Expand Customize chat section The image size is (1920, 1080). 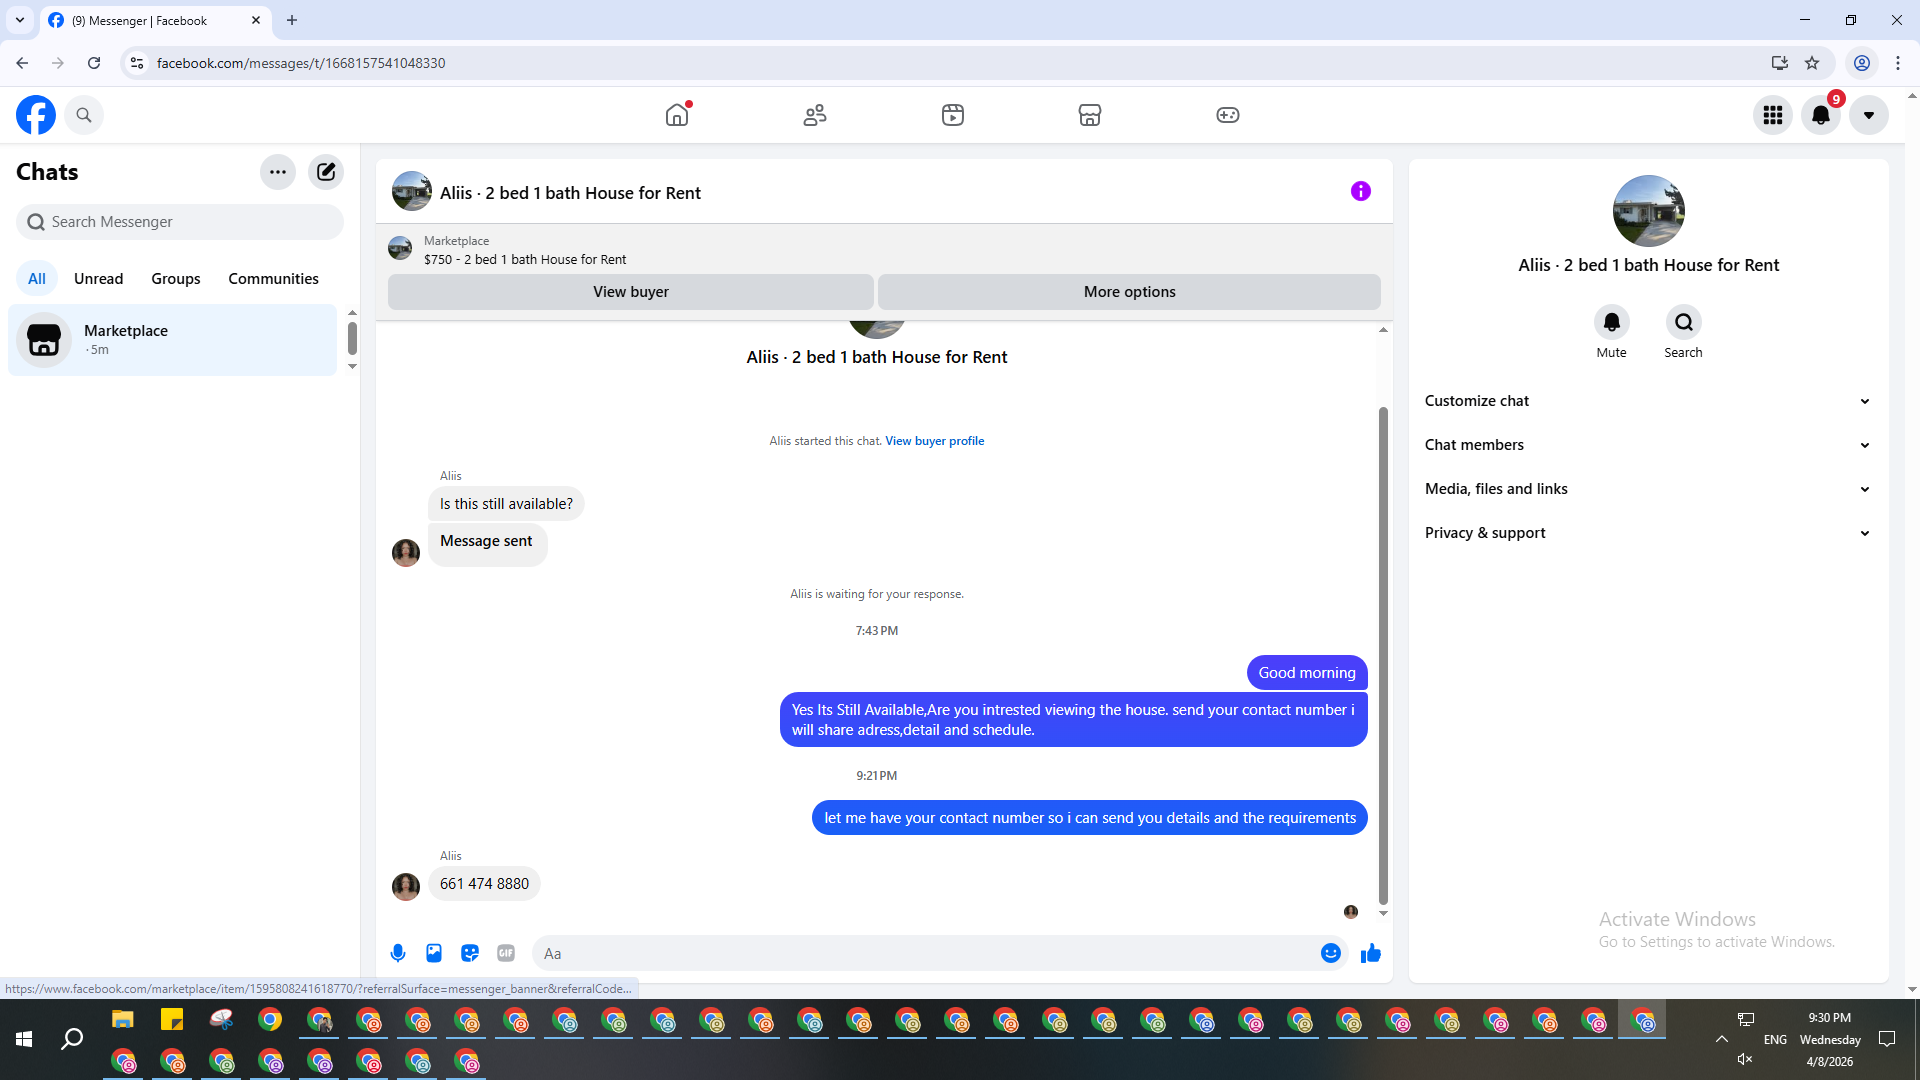tap(1647, 401)
